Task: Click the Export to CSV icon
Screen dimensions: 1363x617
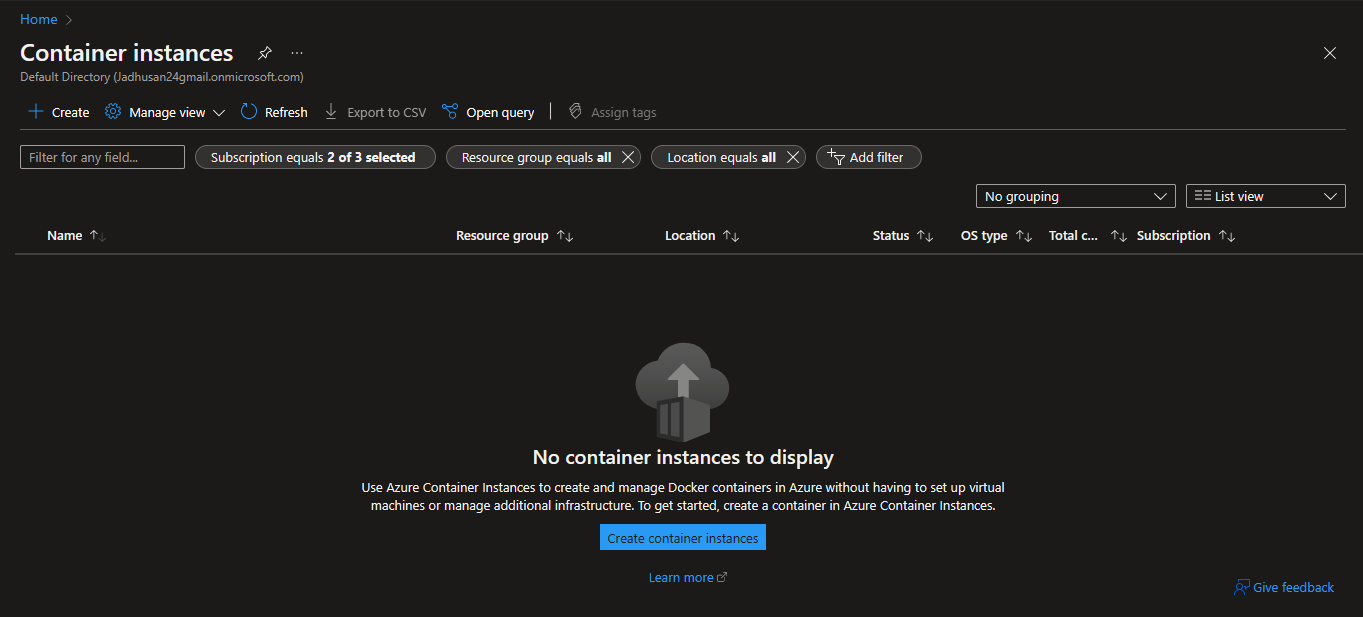Action: pyautogui.click(x=331, y=111)
